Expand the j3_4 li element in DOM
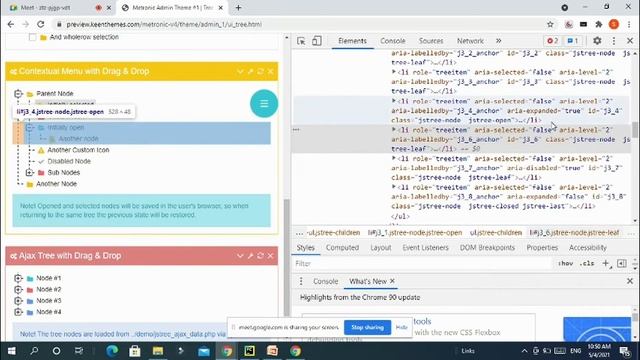 coord(394,101)
